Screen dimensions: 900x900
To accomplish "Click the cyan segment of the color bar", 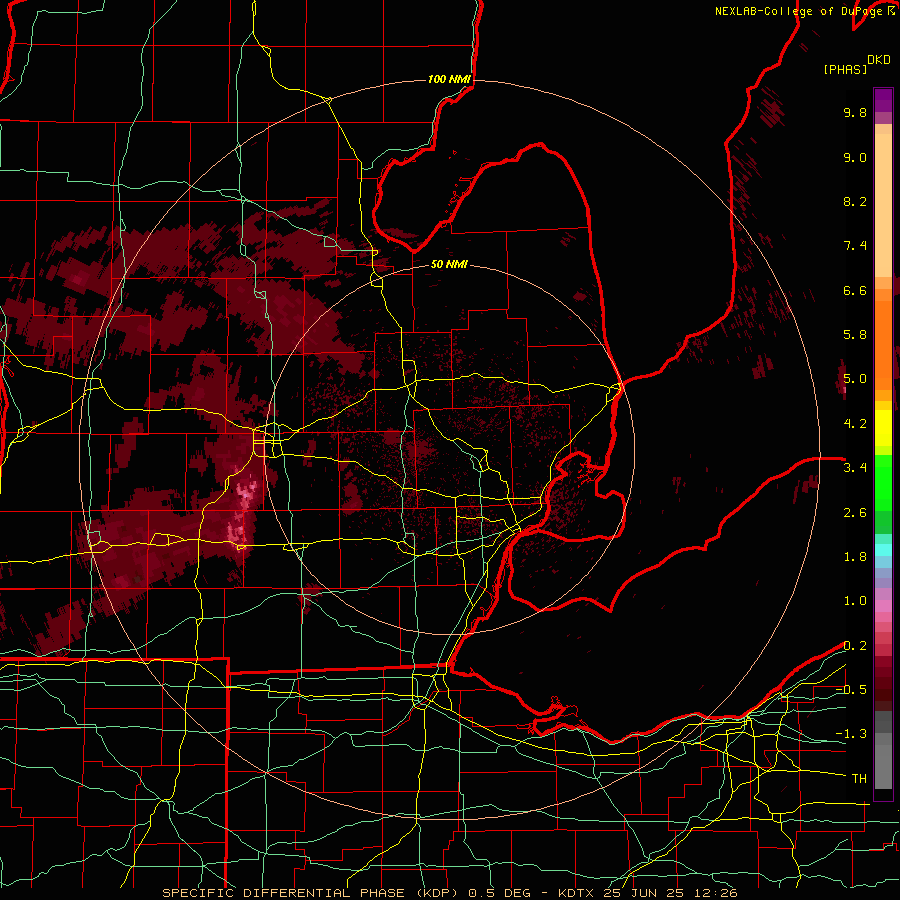I will pos(883,549).
